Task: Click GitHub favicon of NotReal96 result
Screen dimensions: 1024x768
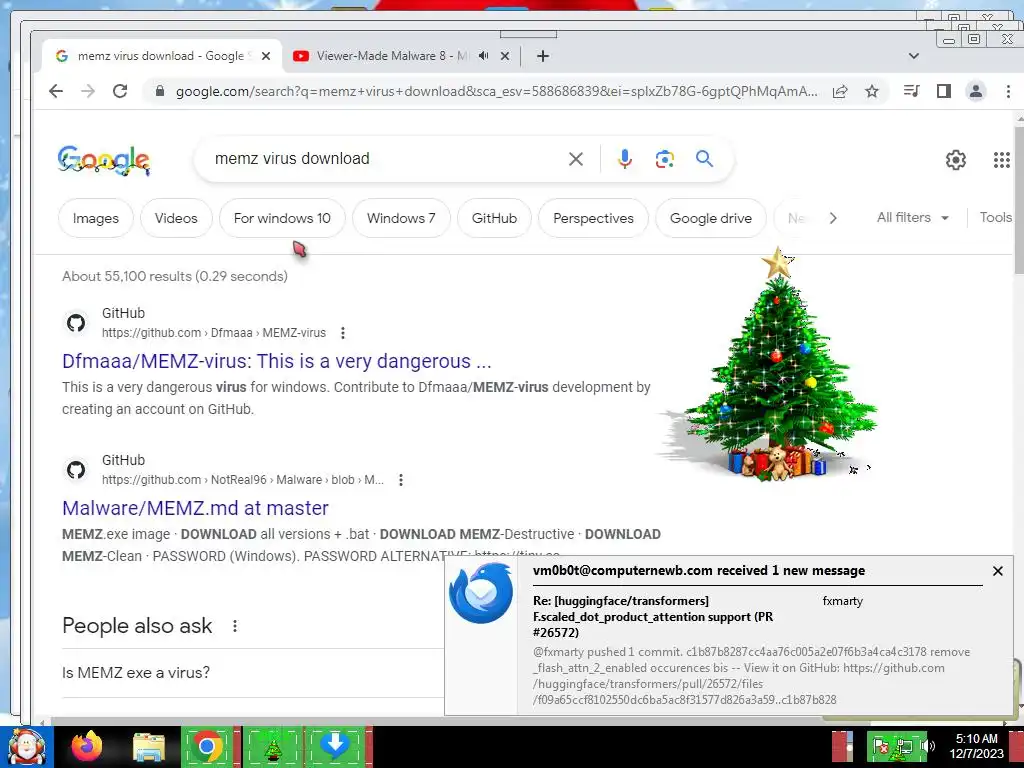Action: pos(76,470)
